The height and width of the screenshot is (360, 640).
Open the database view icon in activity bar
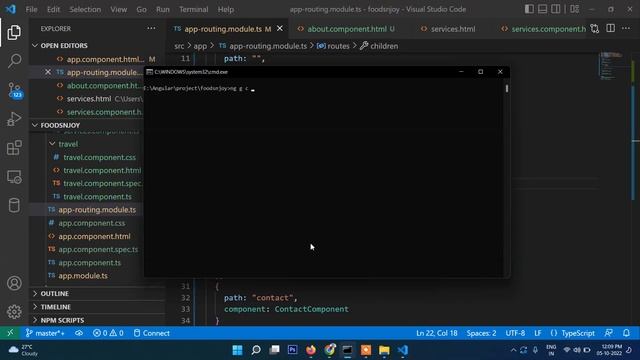14,205
